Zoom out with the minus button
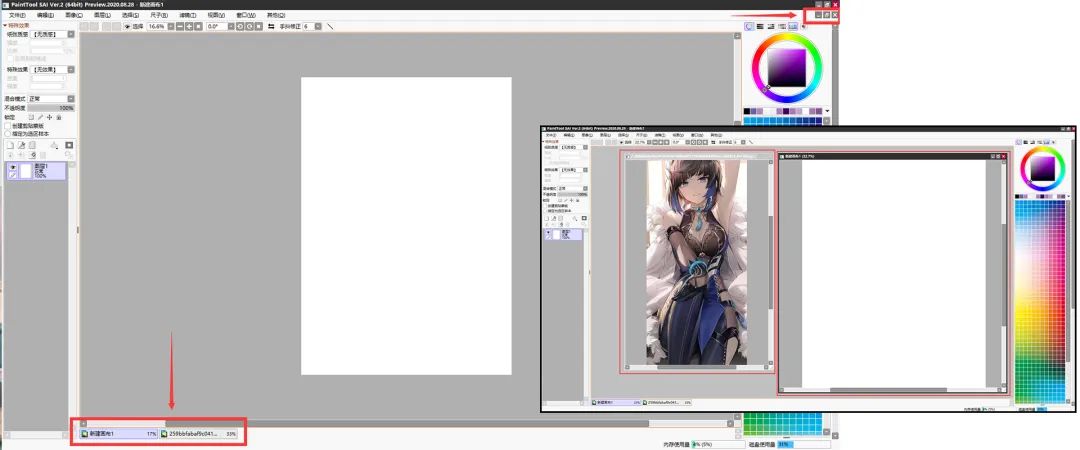The image size is (1080, 450). click(180, 26)
